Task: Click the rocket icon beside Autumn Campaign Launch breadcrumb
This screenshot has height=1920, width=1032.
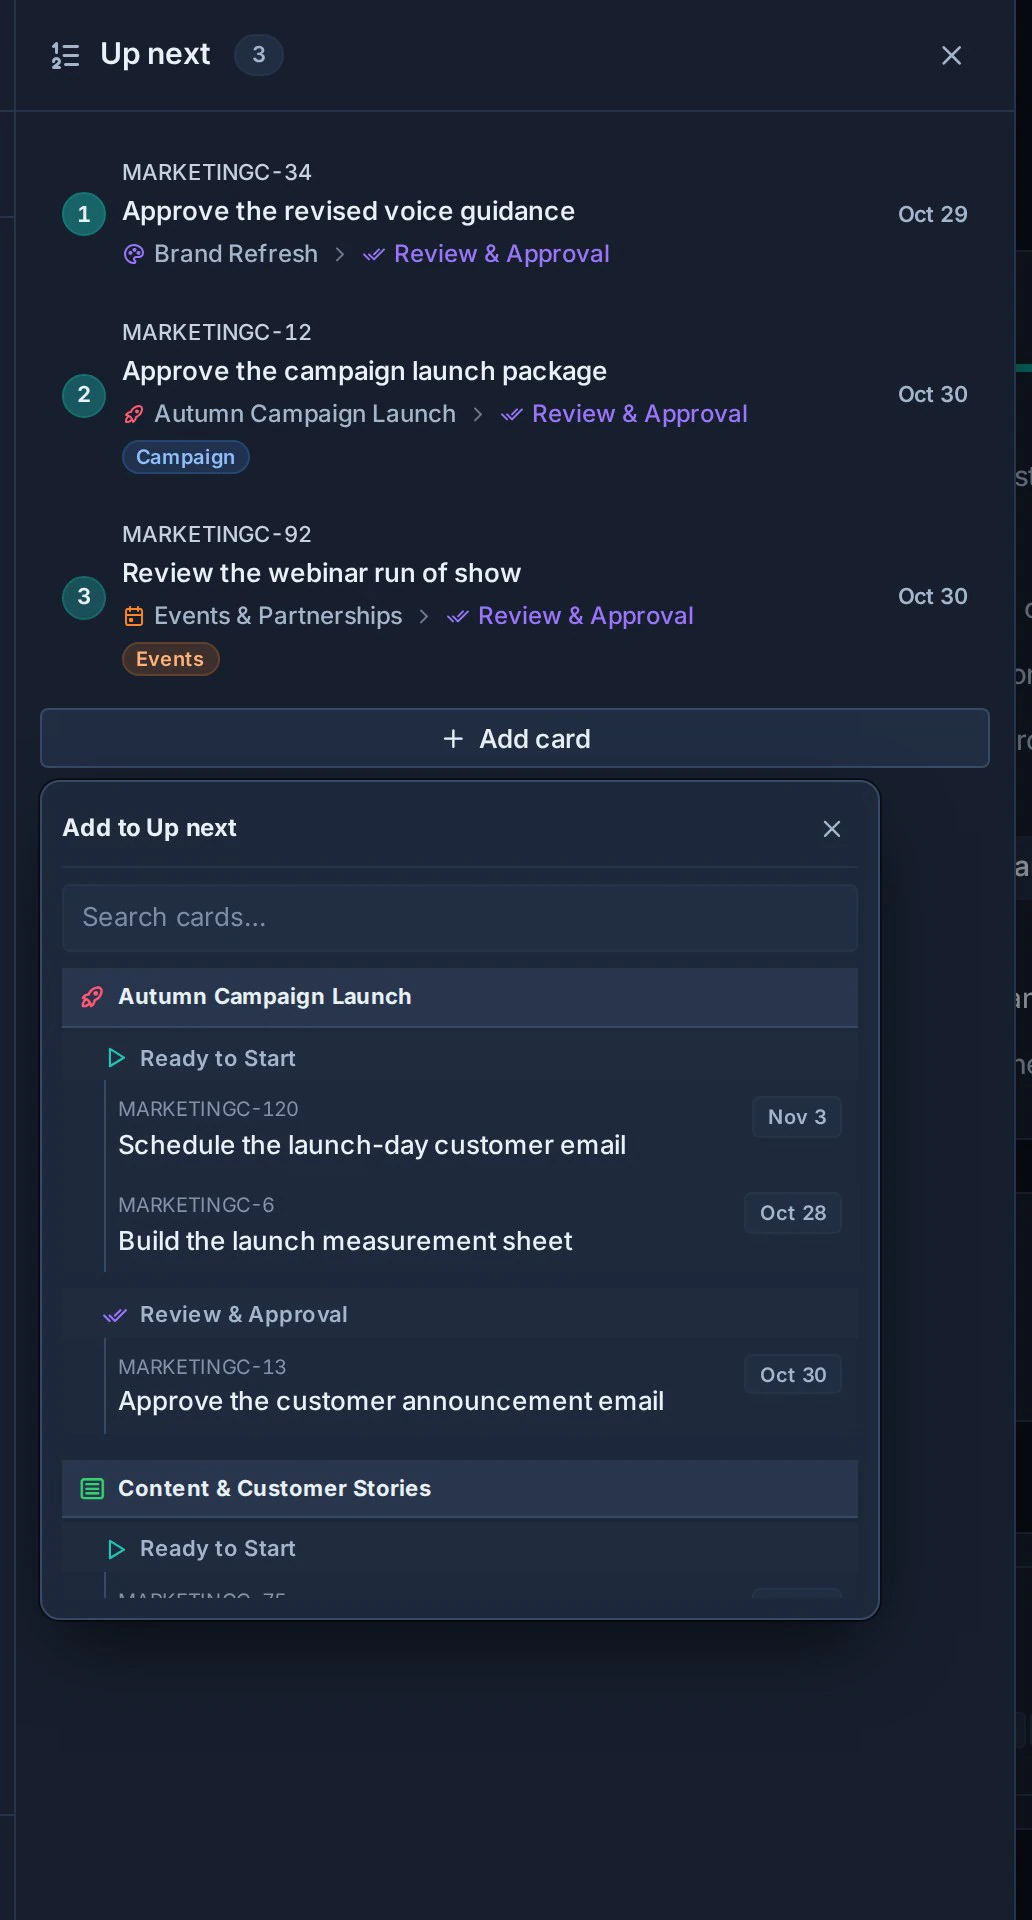Action: tap(133, 415)
